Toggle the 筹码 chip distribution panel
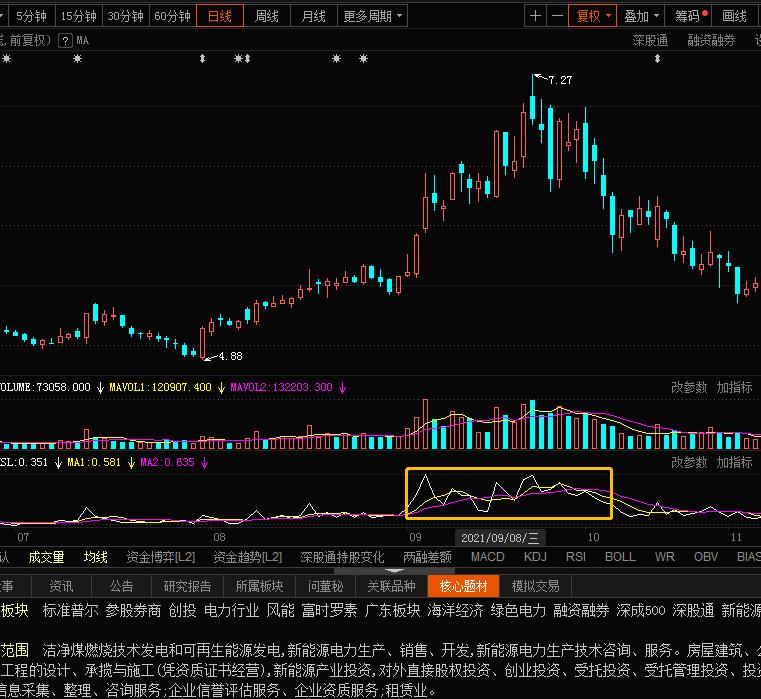This screenshot has width=761, height=699. pos(688,17)
